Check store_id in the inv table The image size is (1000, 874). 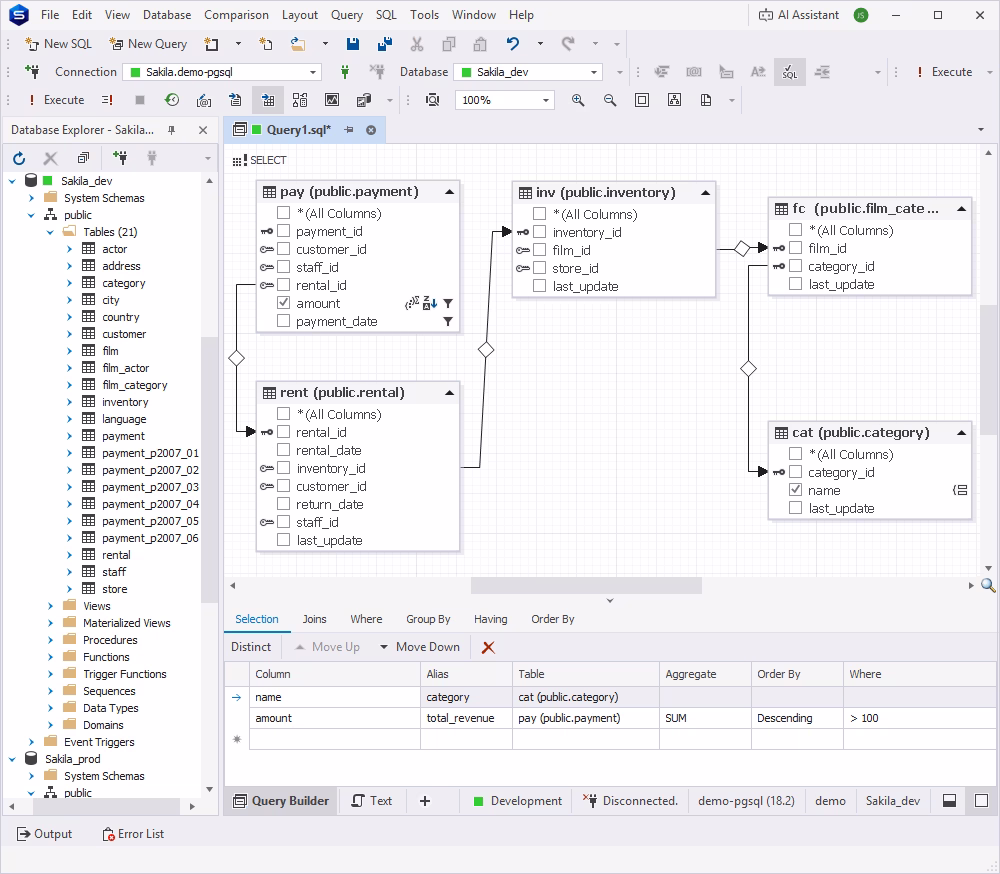540,268
